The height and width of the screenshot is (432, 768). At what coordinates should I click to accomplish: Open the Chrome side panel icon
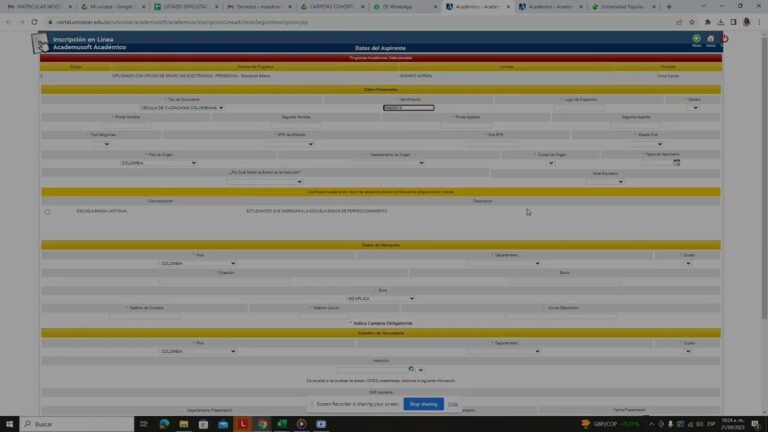click(733, 22)
